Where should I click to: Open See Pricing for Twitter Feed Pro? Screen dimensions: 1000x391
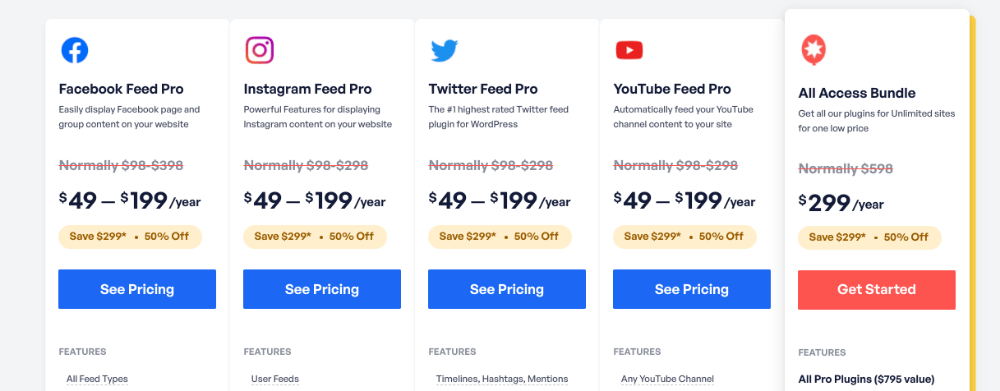pos(507,289)
